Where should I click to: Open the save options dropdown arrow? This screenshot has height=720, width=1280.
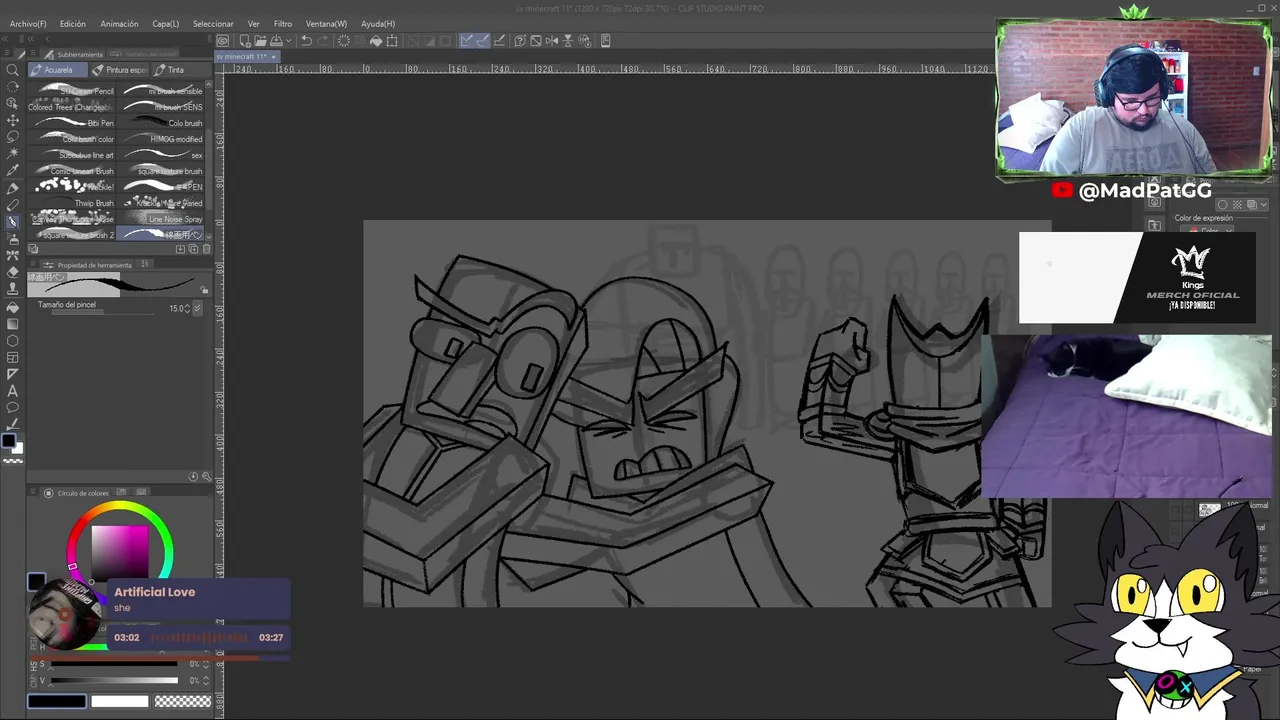pyautogui.click(x=289, y=41)
